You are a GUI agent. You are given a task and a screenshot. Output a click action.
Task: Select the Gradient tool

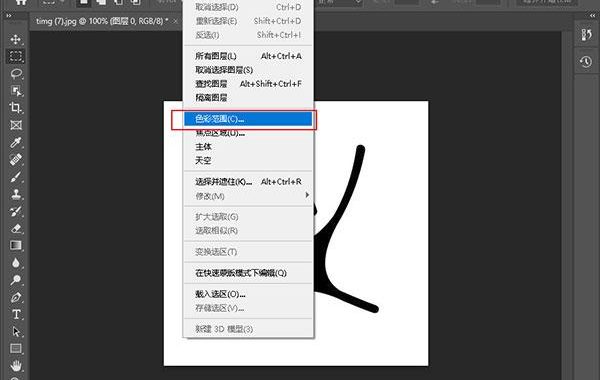pos(16,245)
